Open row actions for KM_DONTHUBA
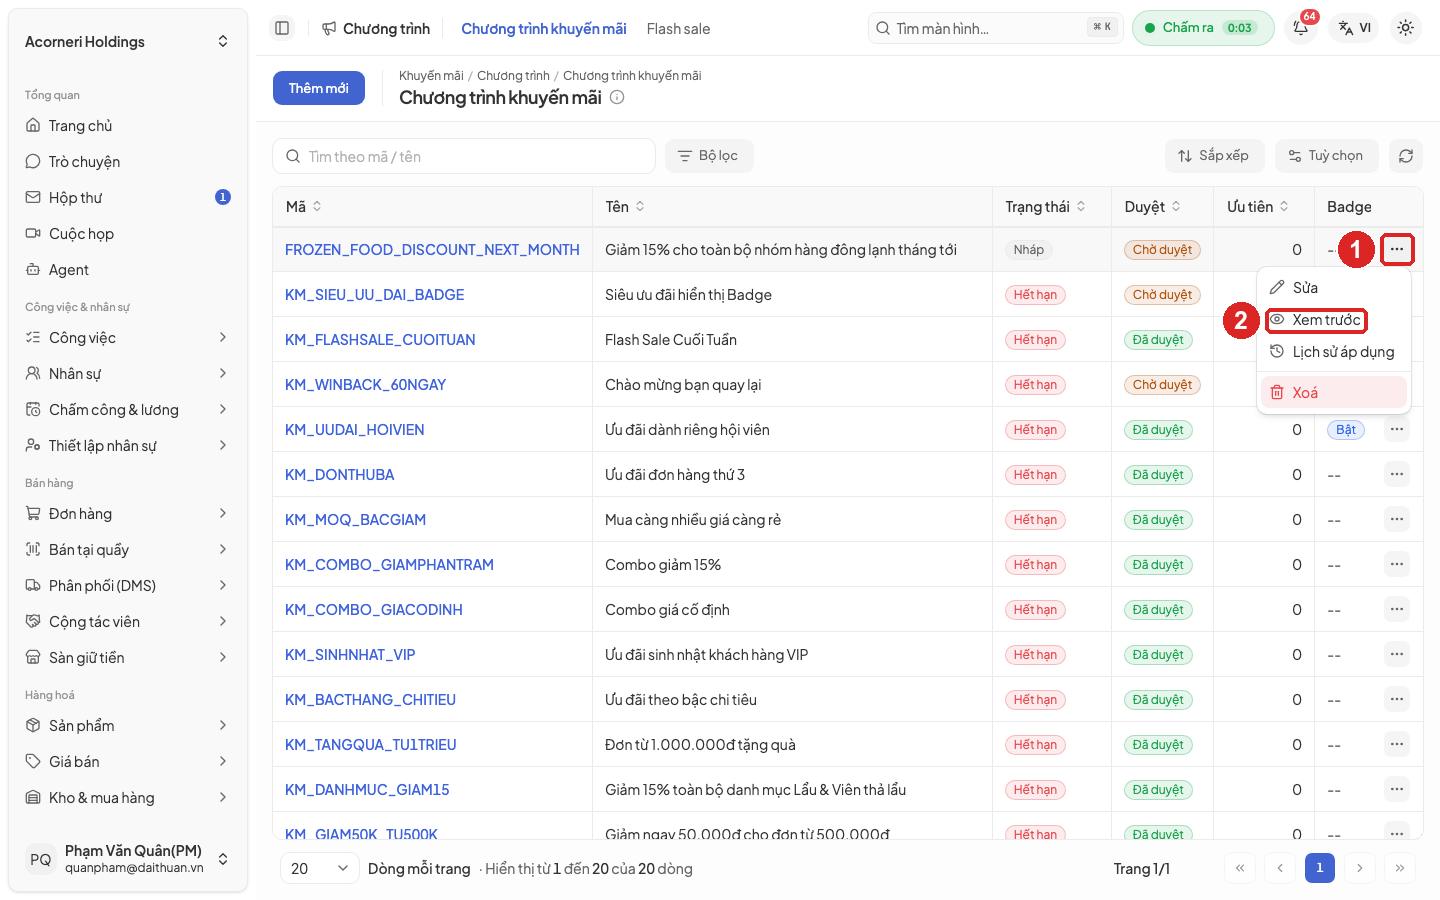This screenshot has height=900, width=1440. pyautogui.click(x=1396, y=474)
